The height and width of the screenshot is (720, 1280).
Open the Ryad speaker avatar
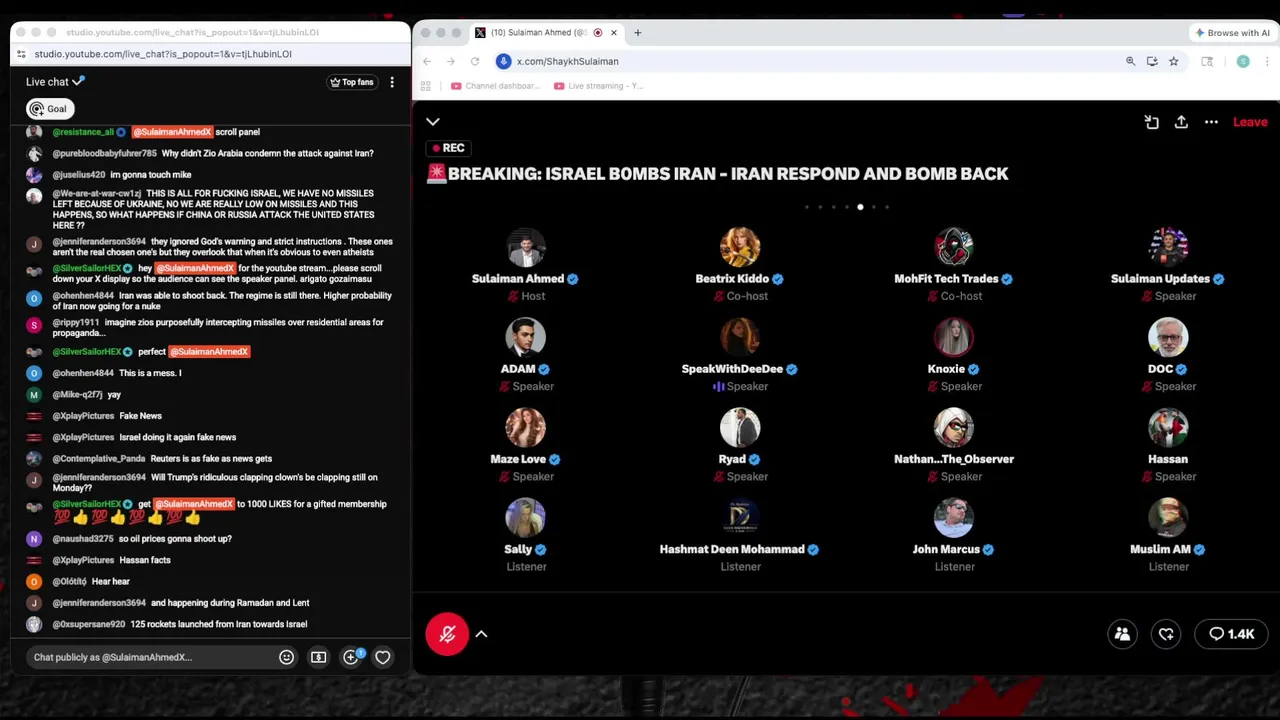(x=740, y=427)
